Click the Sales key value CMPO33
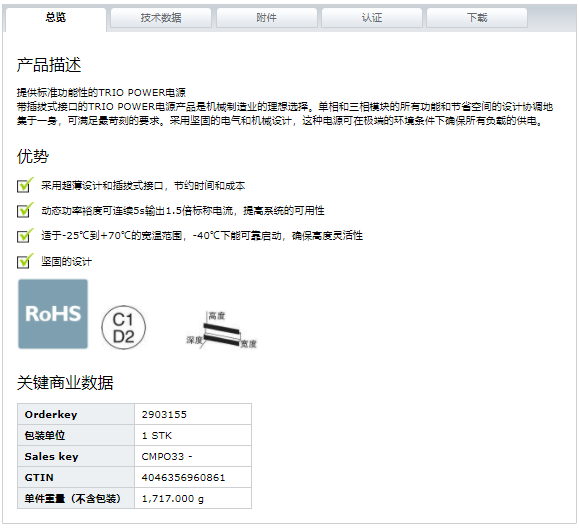579x529 pixels. pos(163,457)
